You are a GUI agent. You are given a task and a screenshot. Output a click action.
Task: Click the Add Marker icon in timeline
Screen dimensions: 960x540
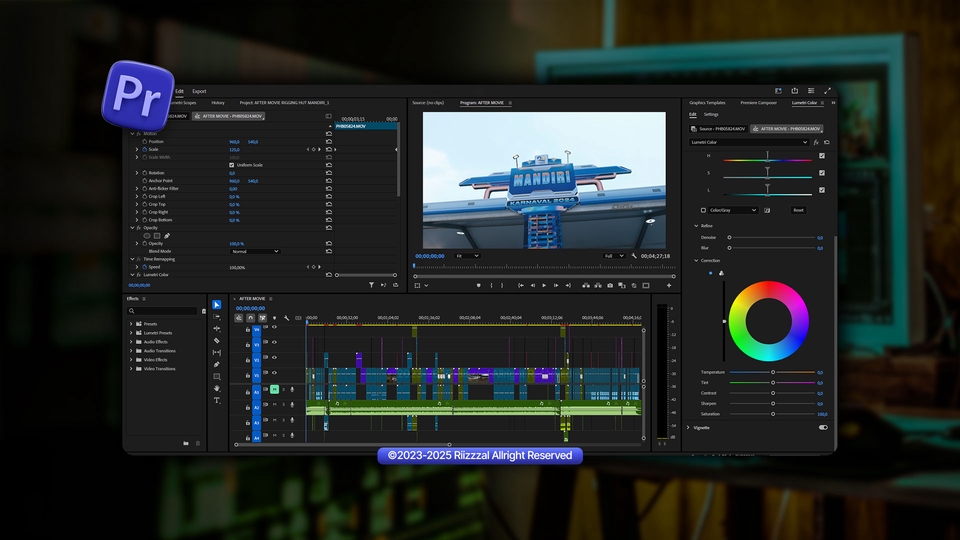pyautogui.click(x=274, y=318)
